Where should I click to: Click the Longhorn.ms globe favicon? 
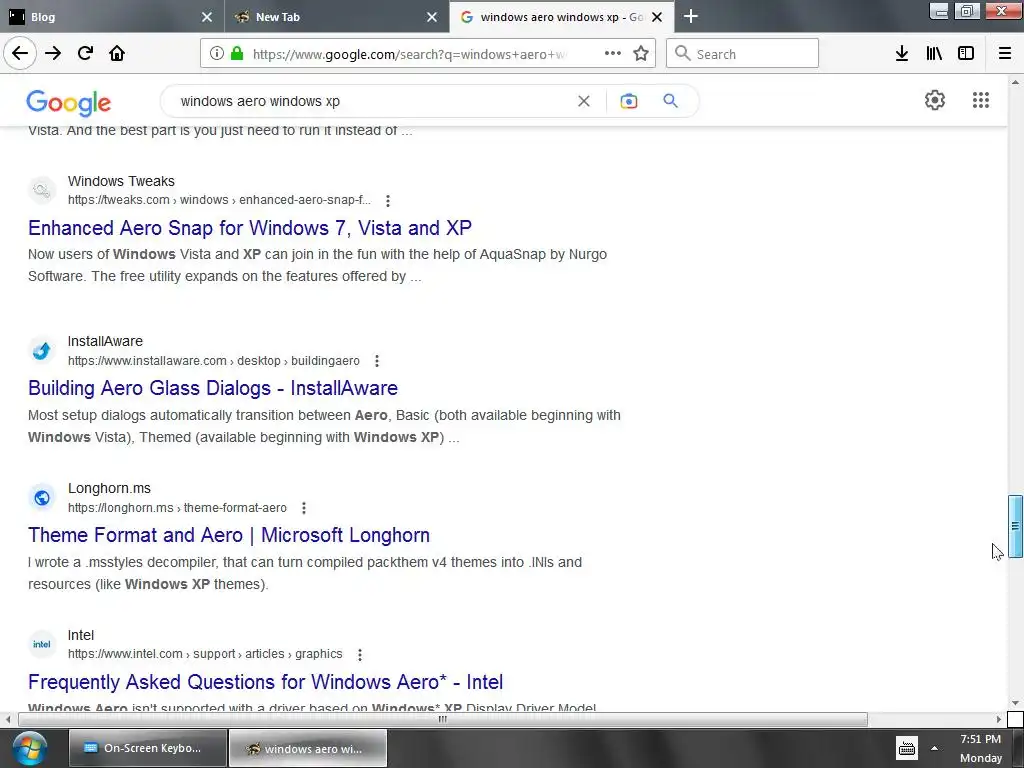coord(42,498)
